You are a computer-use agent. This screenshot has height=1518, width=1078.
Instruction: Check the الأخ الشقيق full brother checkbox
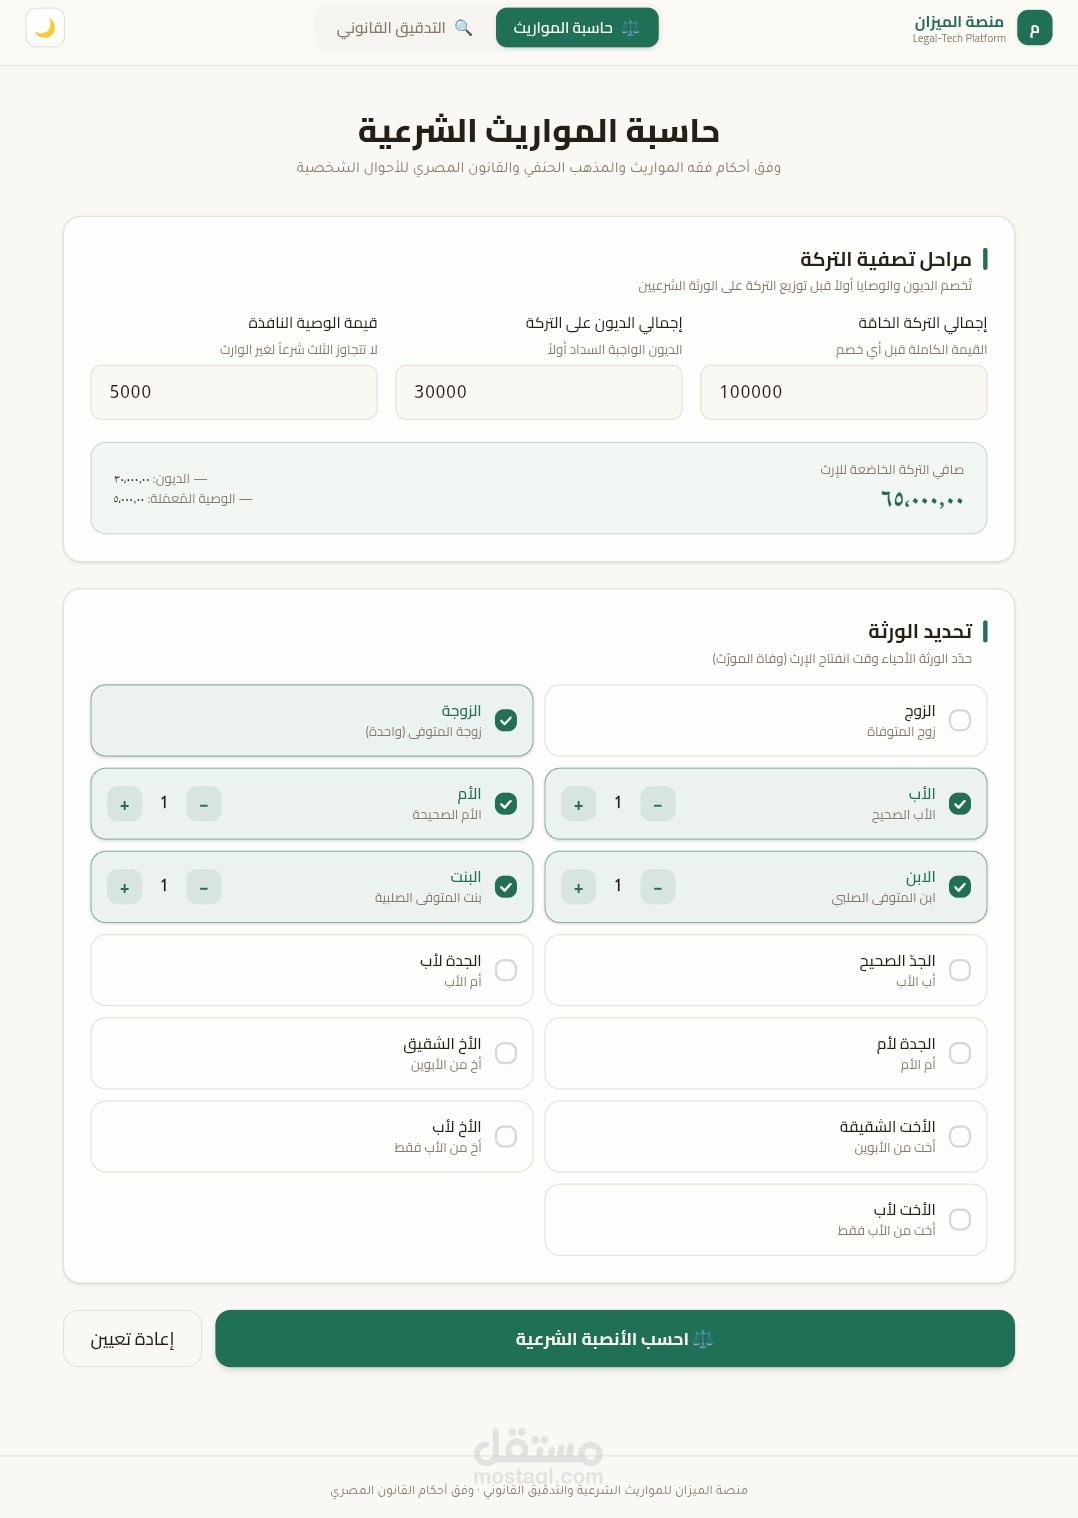click(x=506, y=1053)
